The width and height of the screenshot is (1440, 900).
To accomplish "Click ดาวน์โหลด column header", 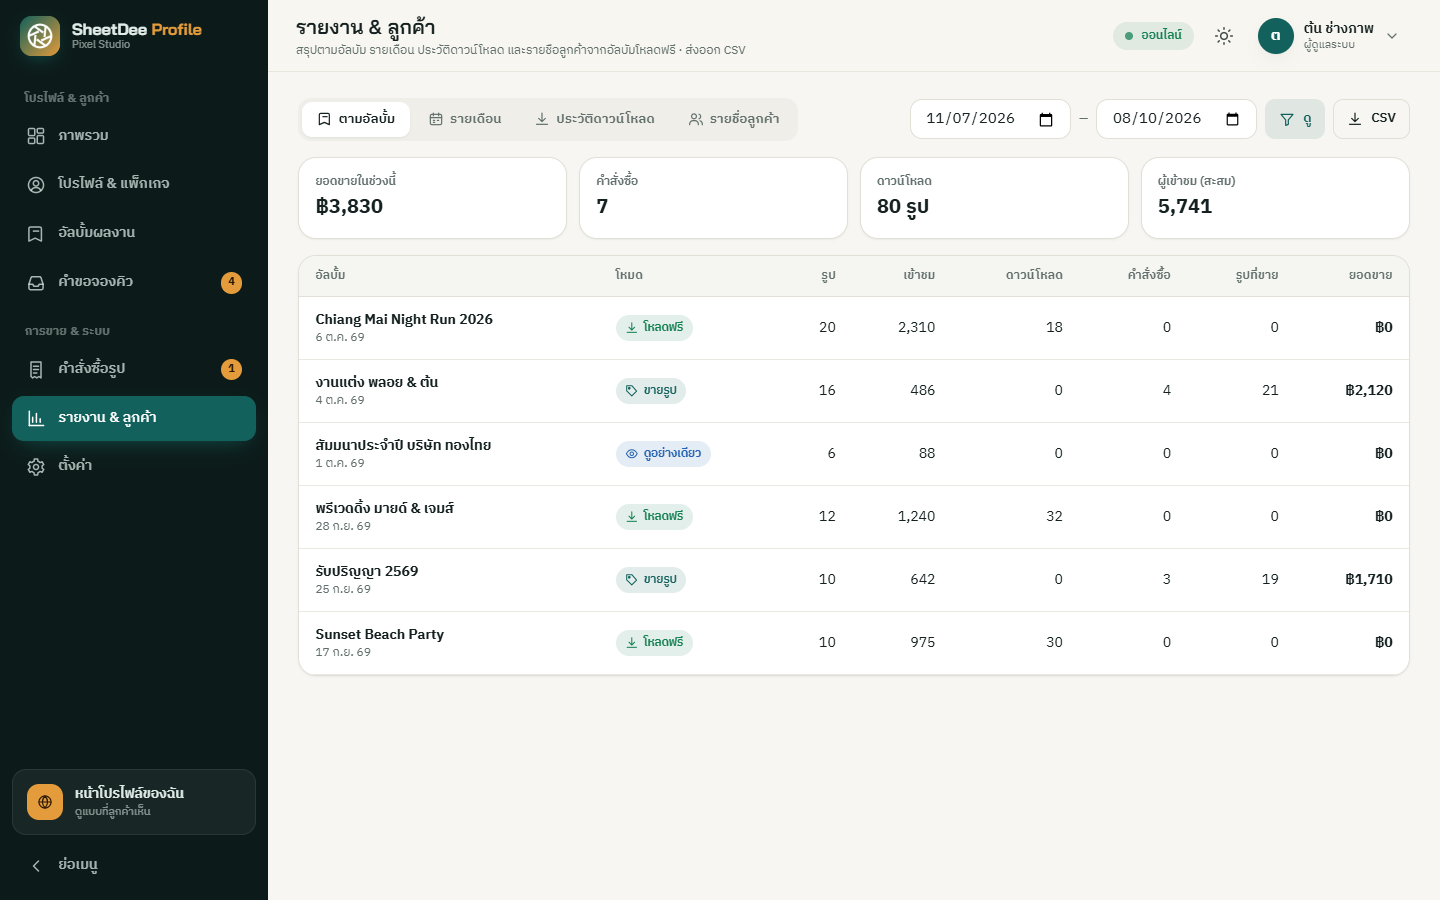I will (1034, 275).
